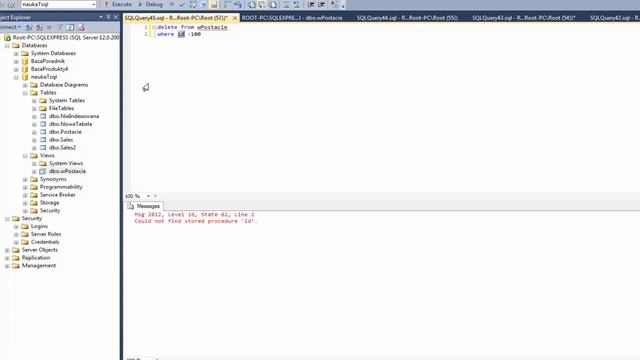
Task: Select the dbo.Sales2 table
Action: pos(62,148)
